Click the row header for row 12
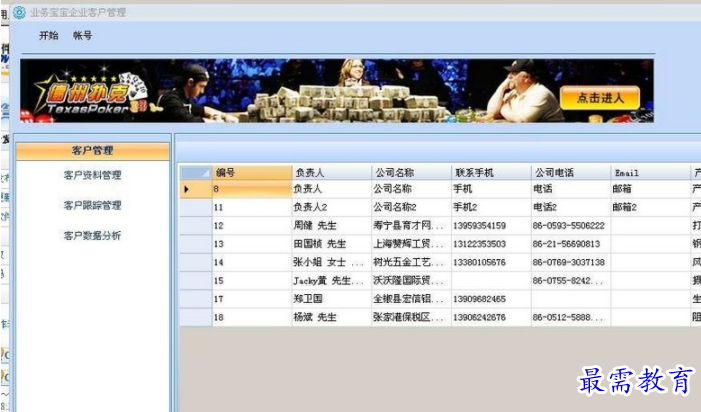701x412 pixels. point(196,226)
